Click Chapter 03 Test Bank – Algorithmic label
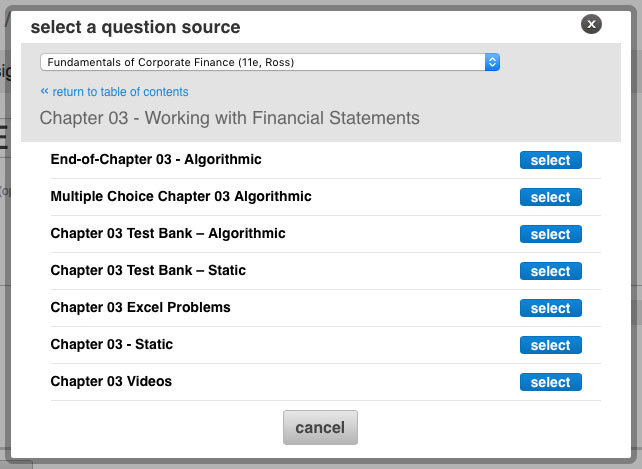This screenshot has height=469, width=642. pyautogui.click(x=168, y=233)
